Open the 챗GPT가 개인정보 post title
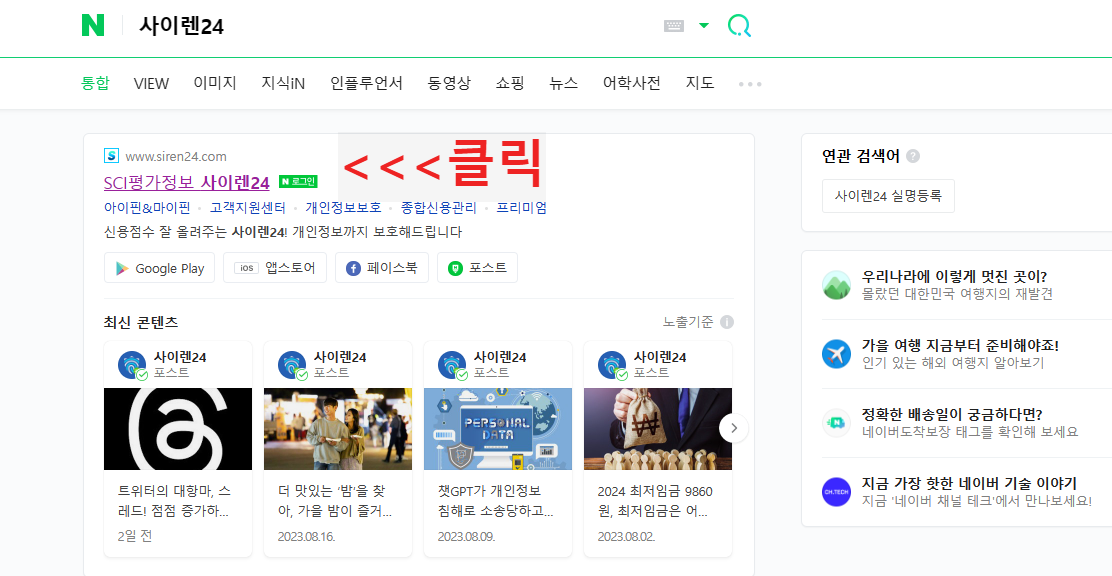Screen dimensions: 1112x576 click(496, 501)
